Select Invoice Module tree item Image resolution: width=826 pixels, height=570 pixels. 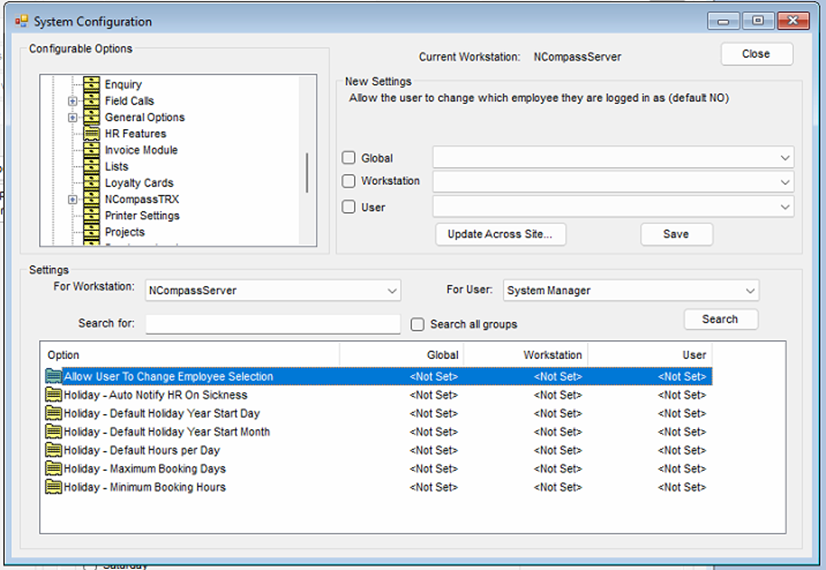[141, 150]
